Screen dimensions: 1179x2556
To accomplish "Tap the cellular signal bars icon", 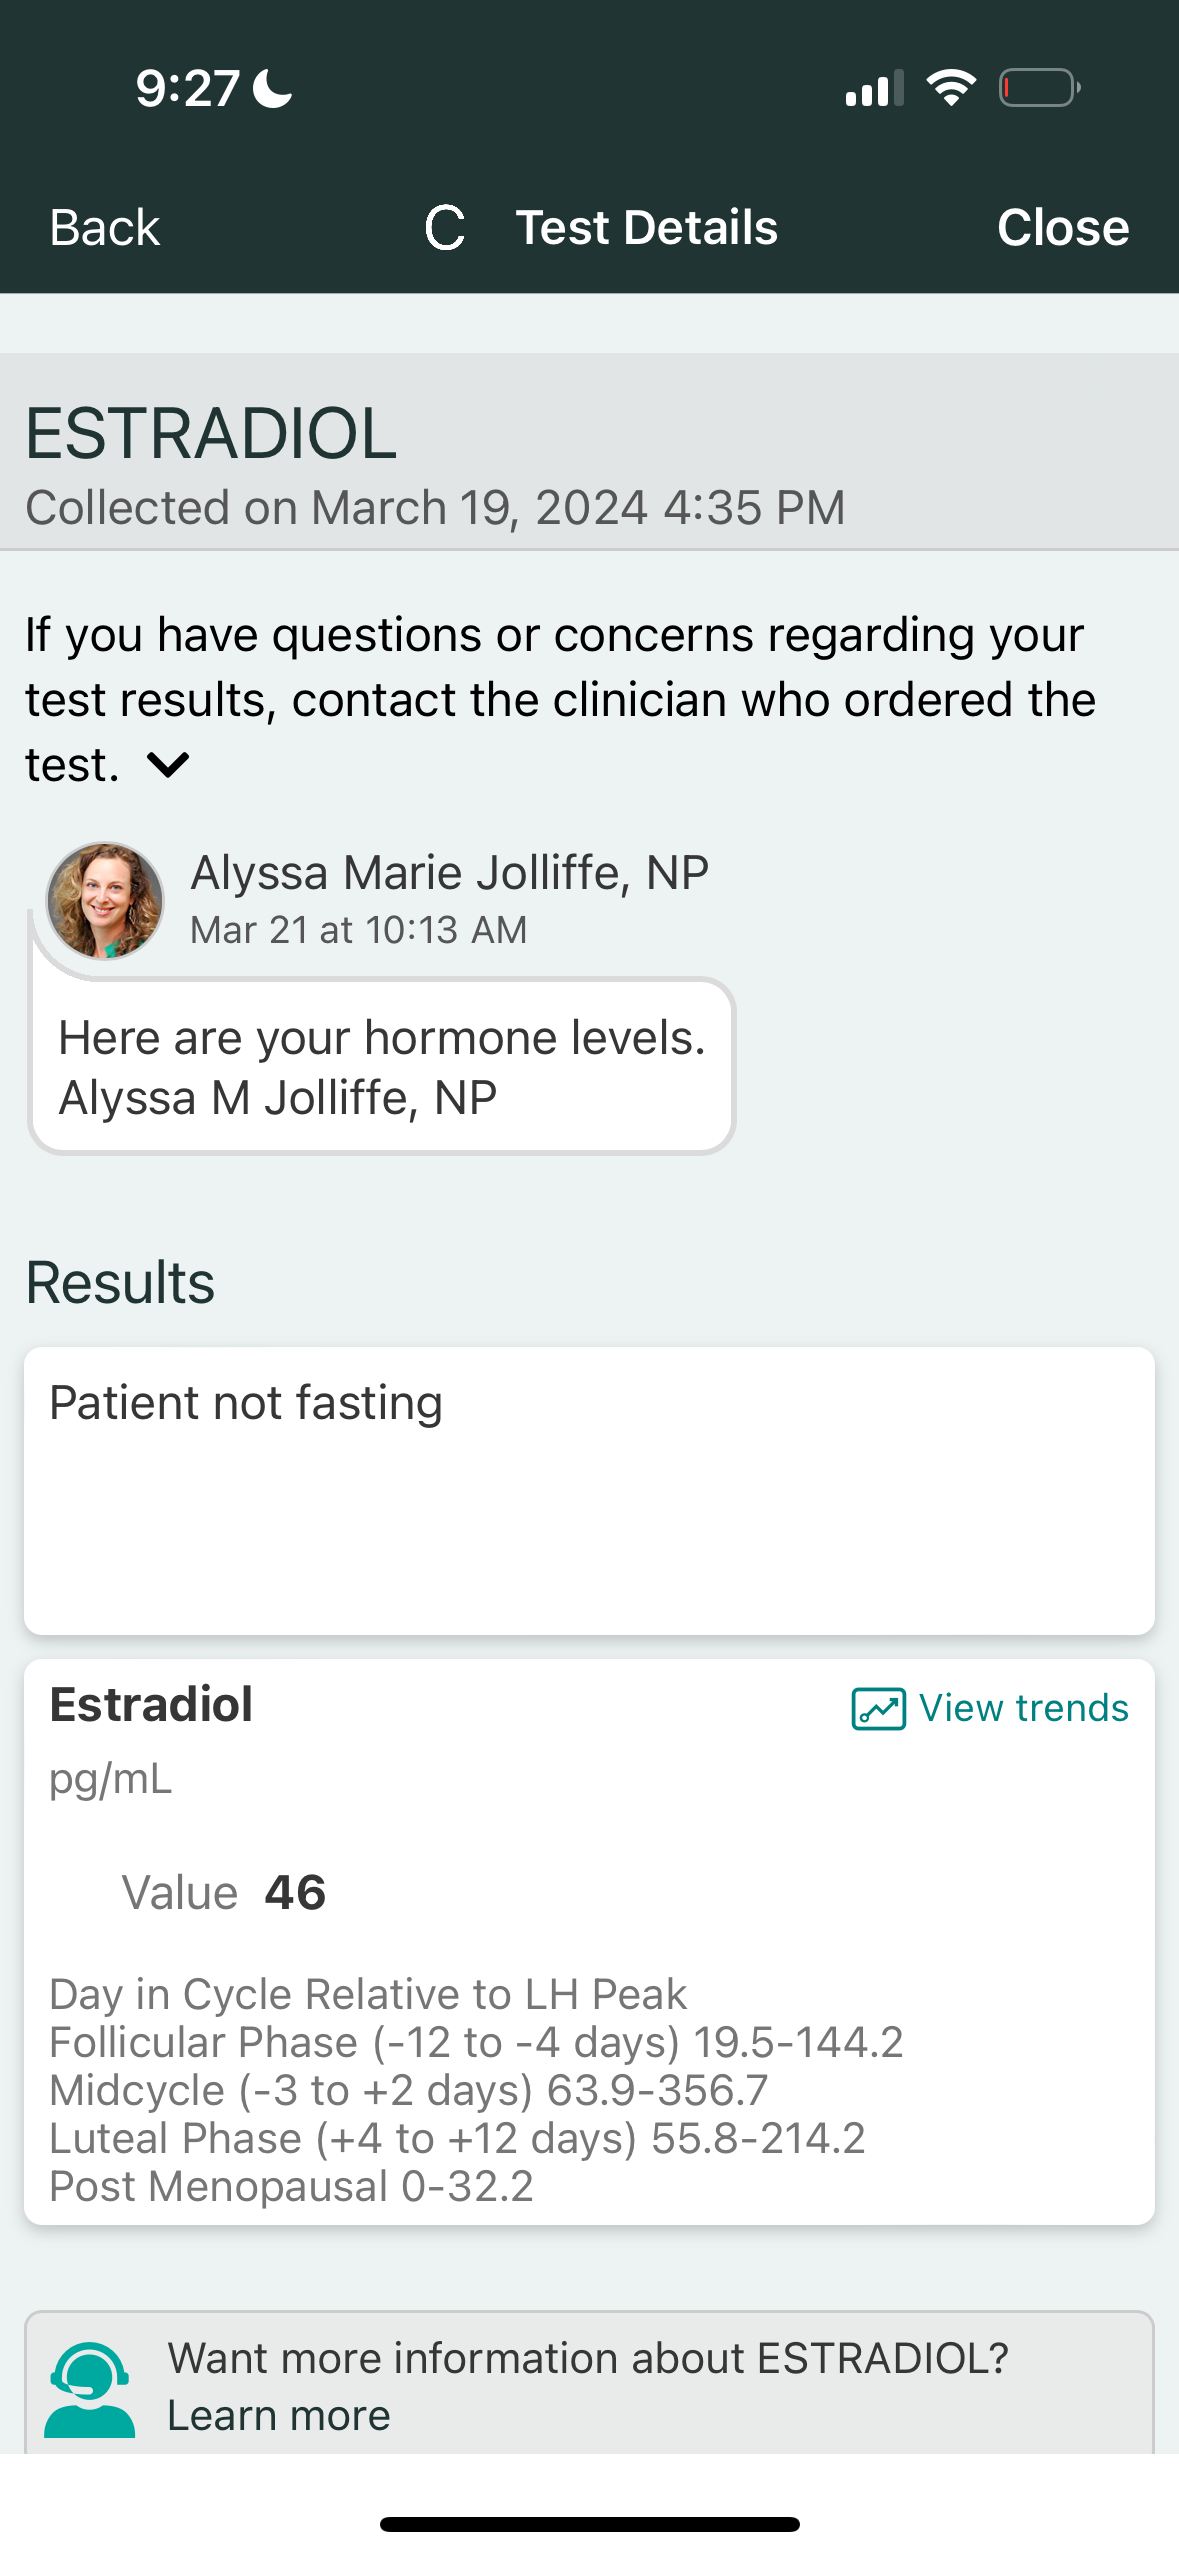I will 874,88.
